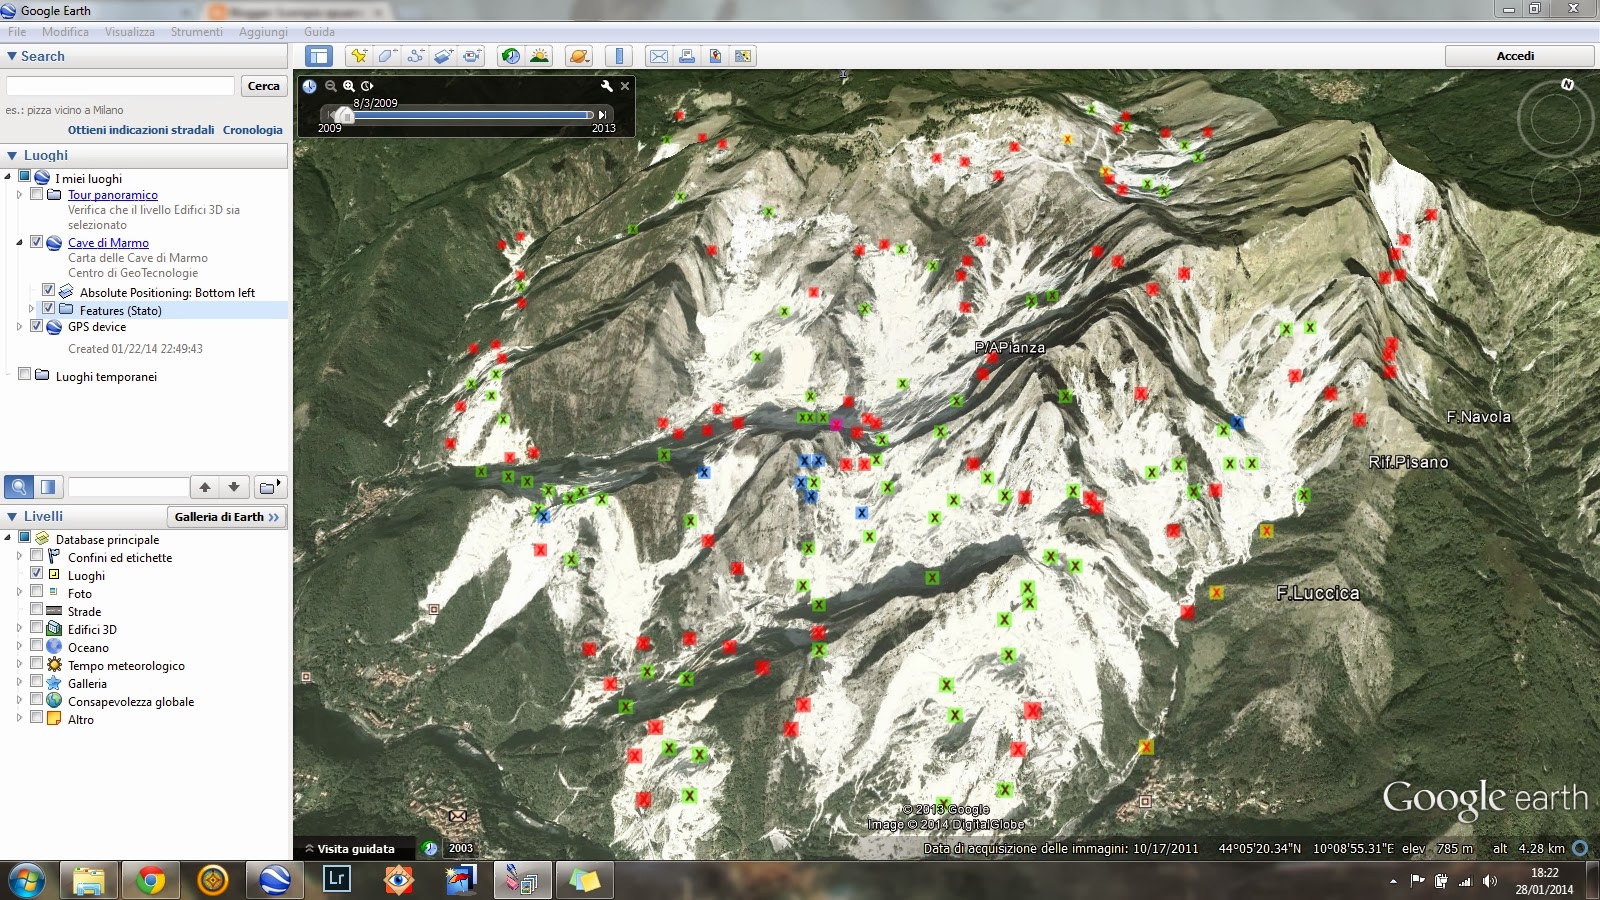Start recording a tour with camera icon
This screenshot has width=1600, height=900.
pyautogui.click(x=472, y=56)
